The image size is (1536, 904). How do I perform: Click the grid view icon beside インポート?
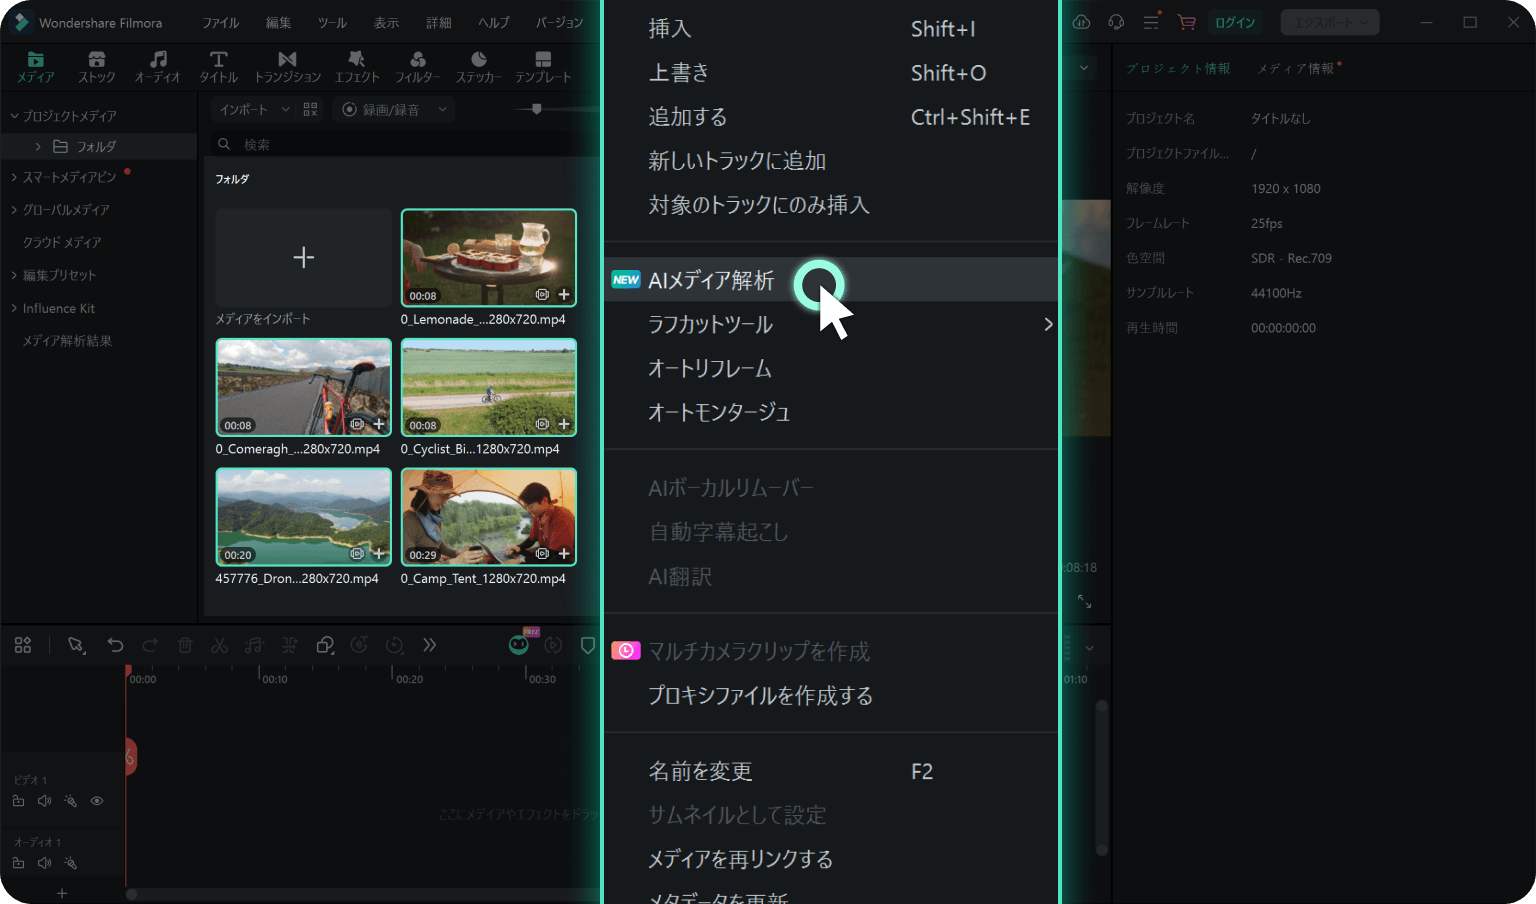click(310, 109)
